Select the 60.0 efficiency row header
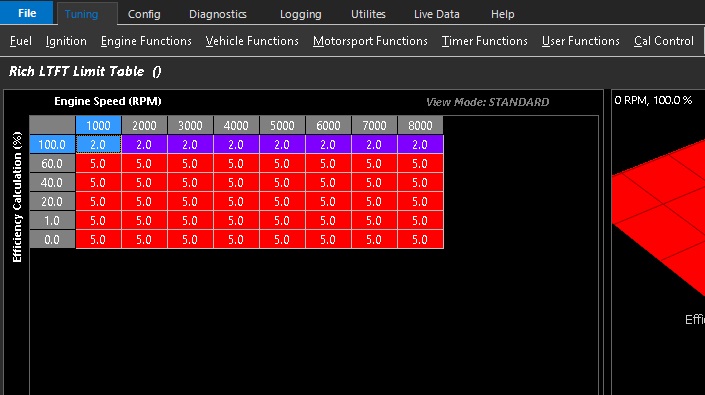Image resolution: width=705 pixels, height=395 pixels. (52, 164)
